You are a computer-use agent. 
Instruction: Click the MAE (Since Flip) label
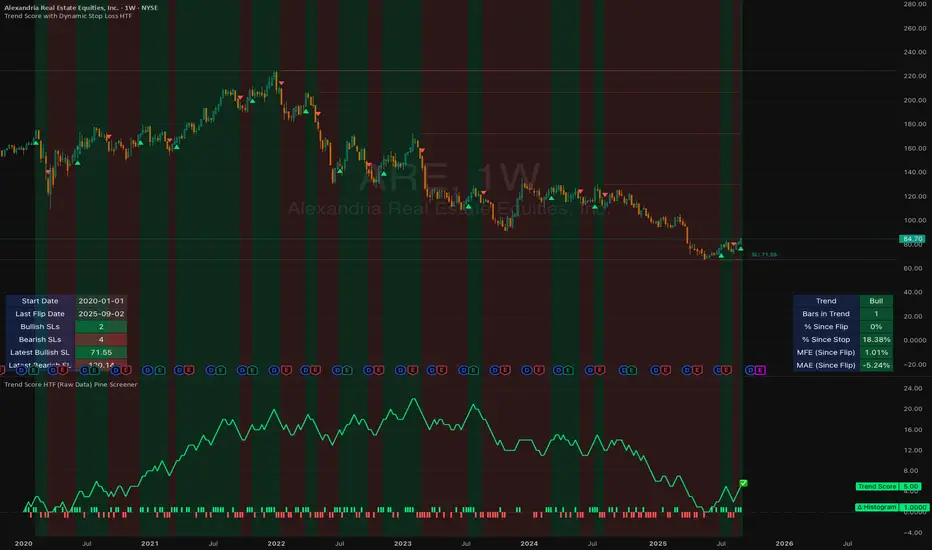point(826,366)
